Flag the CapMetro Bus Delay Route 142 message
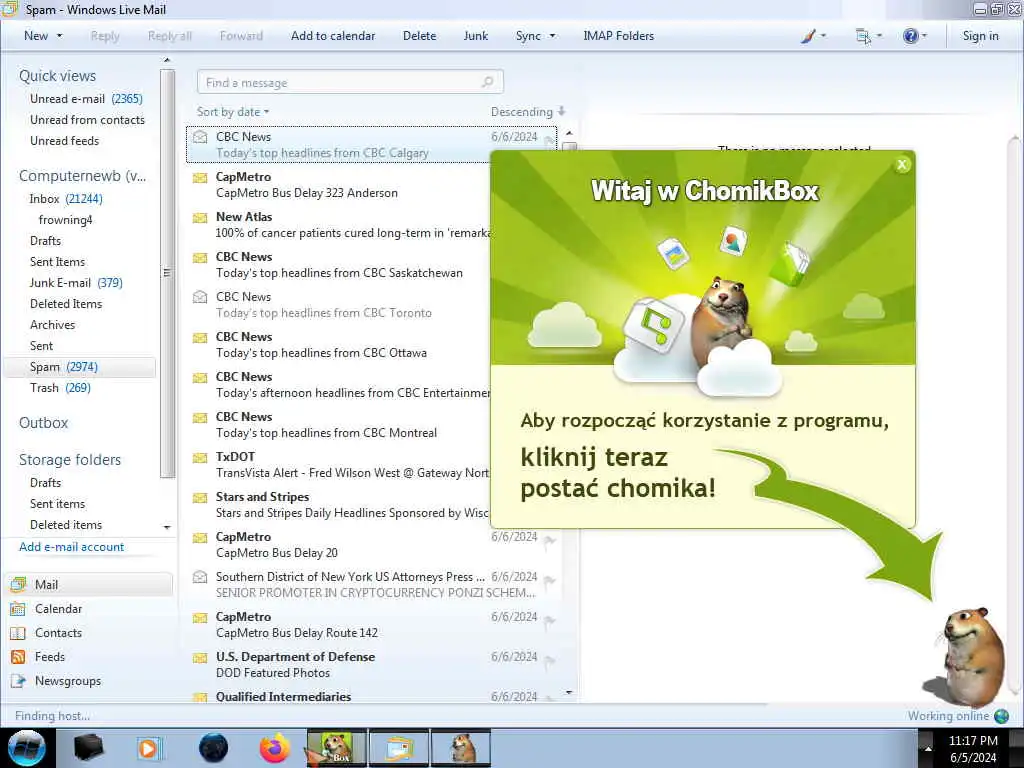Viewport: 1024px width, 768px height. (x=549, y=621)
